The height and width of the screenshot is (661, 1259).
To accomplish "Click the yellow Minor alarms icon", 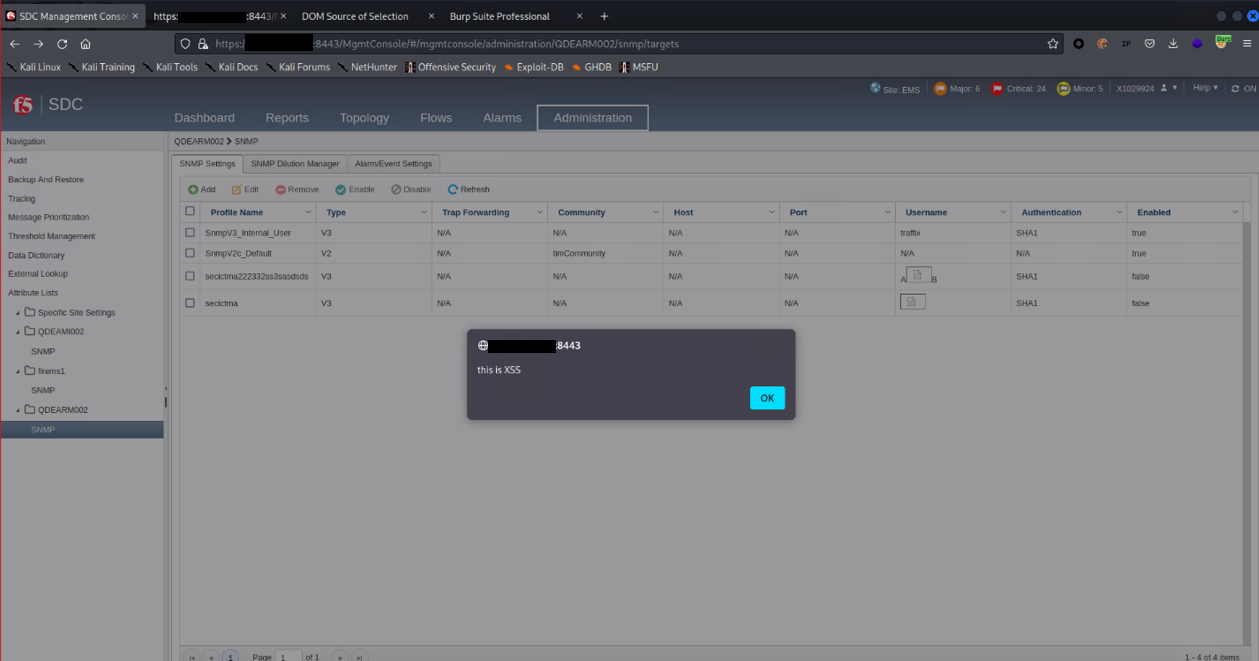I will click(x=1063, y=89).
